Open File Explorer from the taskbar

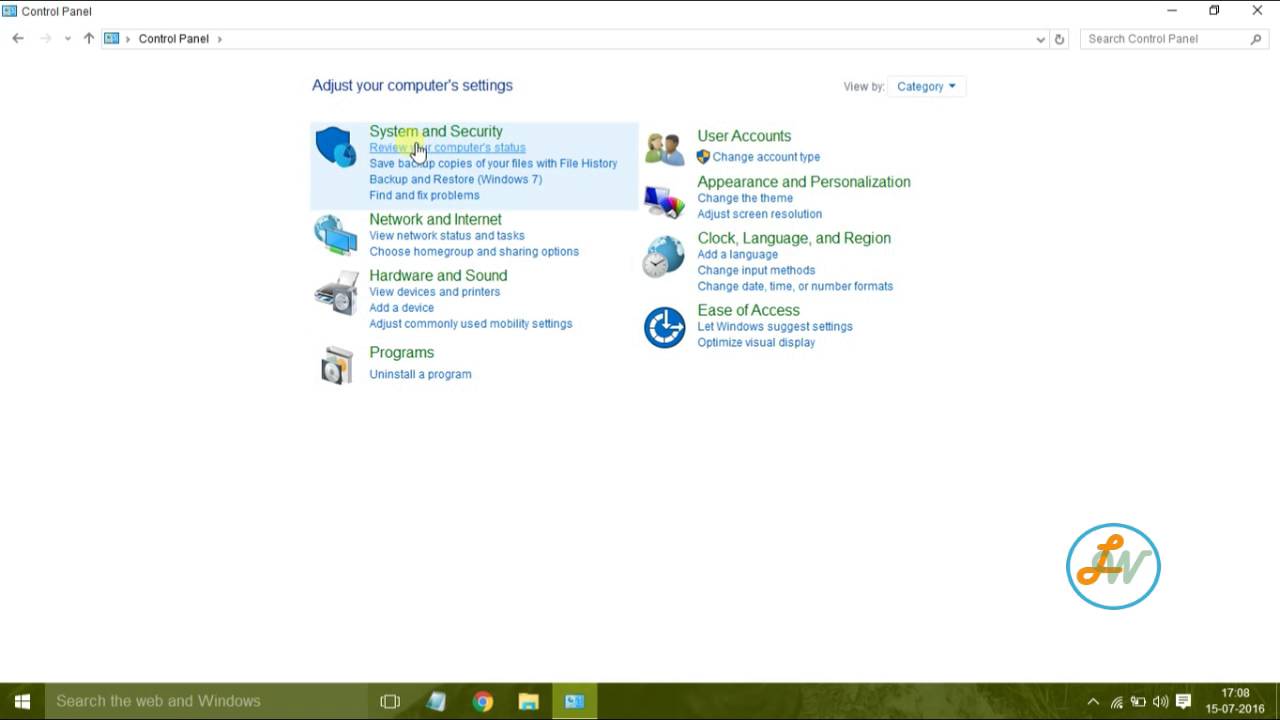coord(529,701)
